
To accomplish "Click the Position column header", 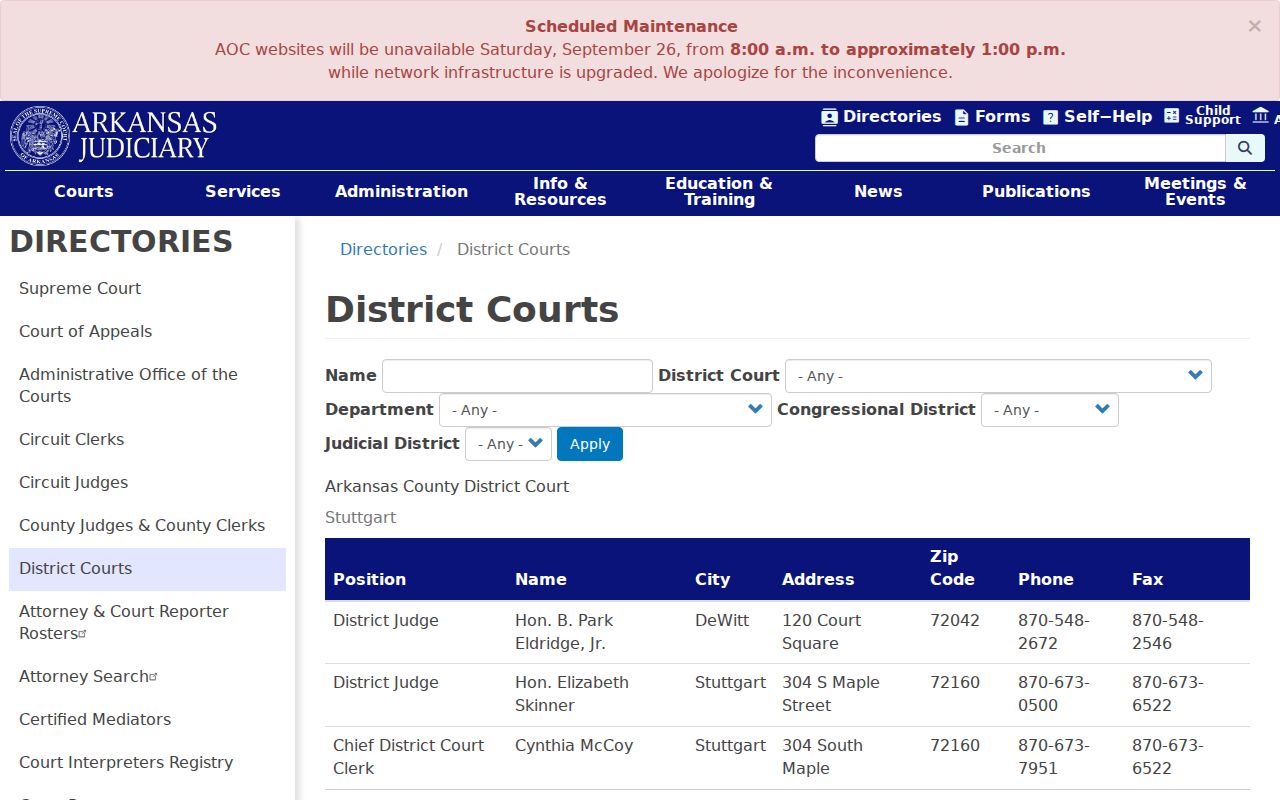I will click(369, 579).
